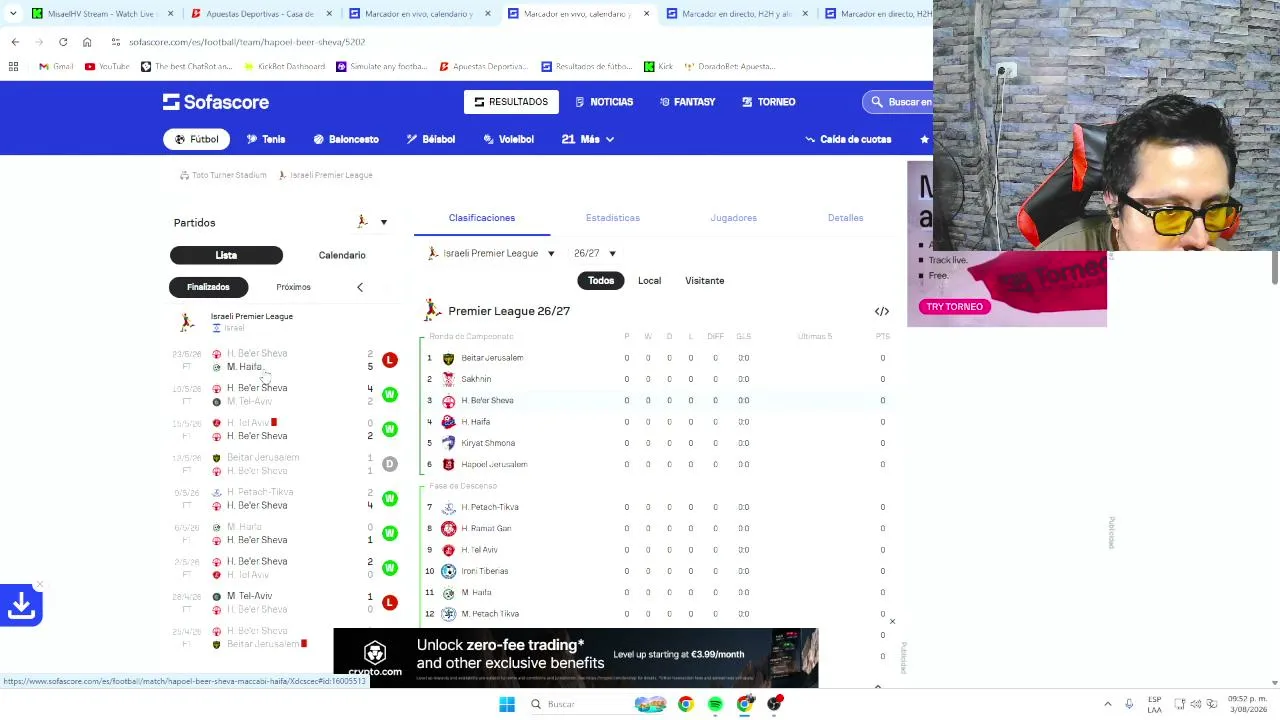Select the Lista view toggle

point(226,255)
